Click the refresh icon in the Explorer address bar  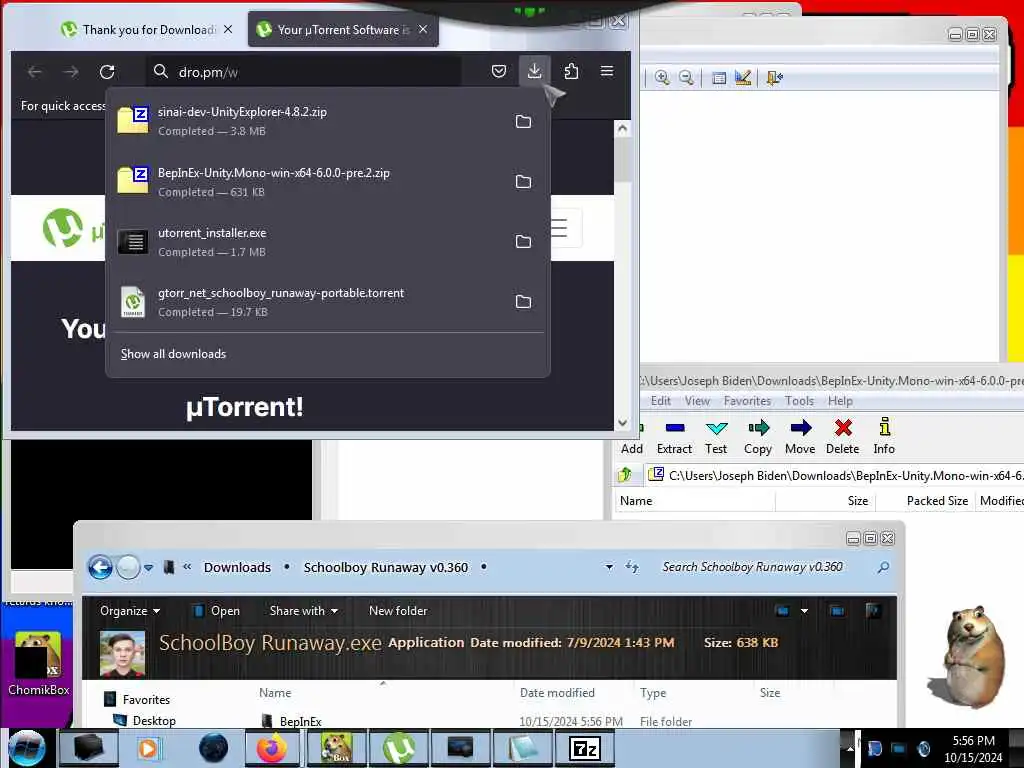tap(632, 567)
